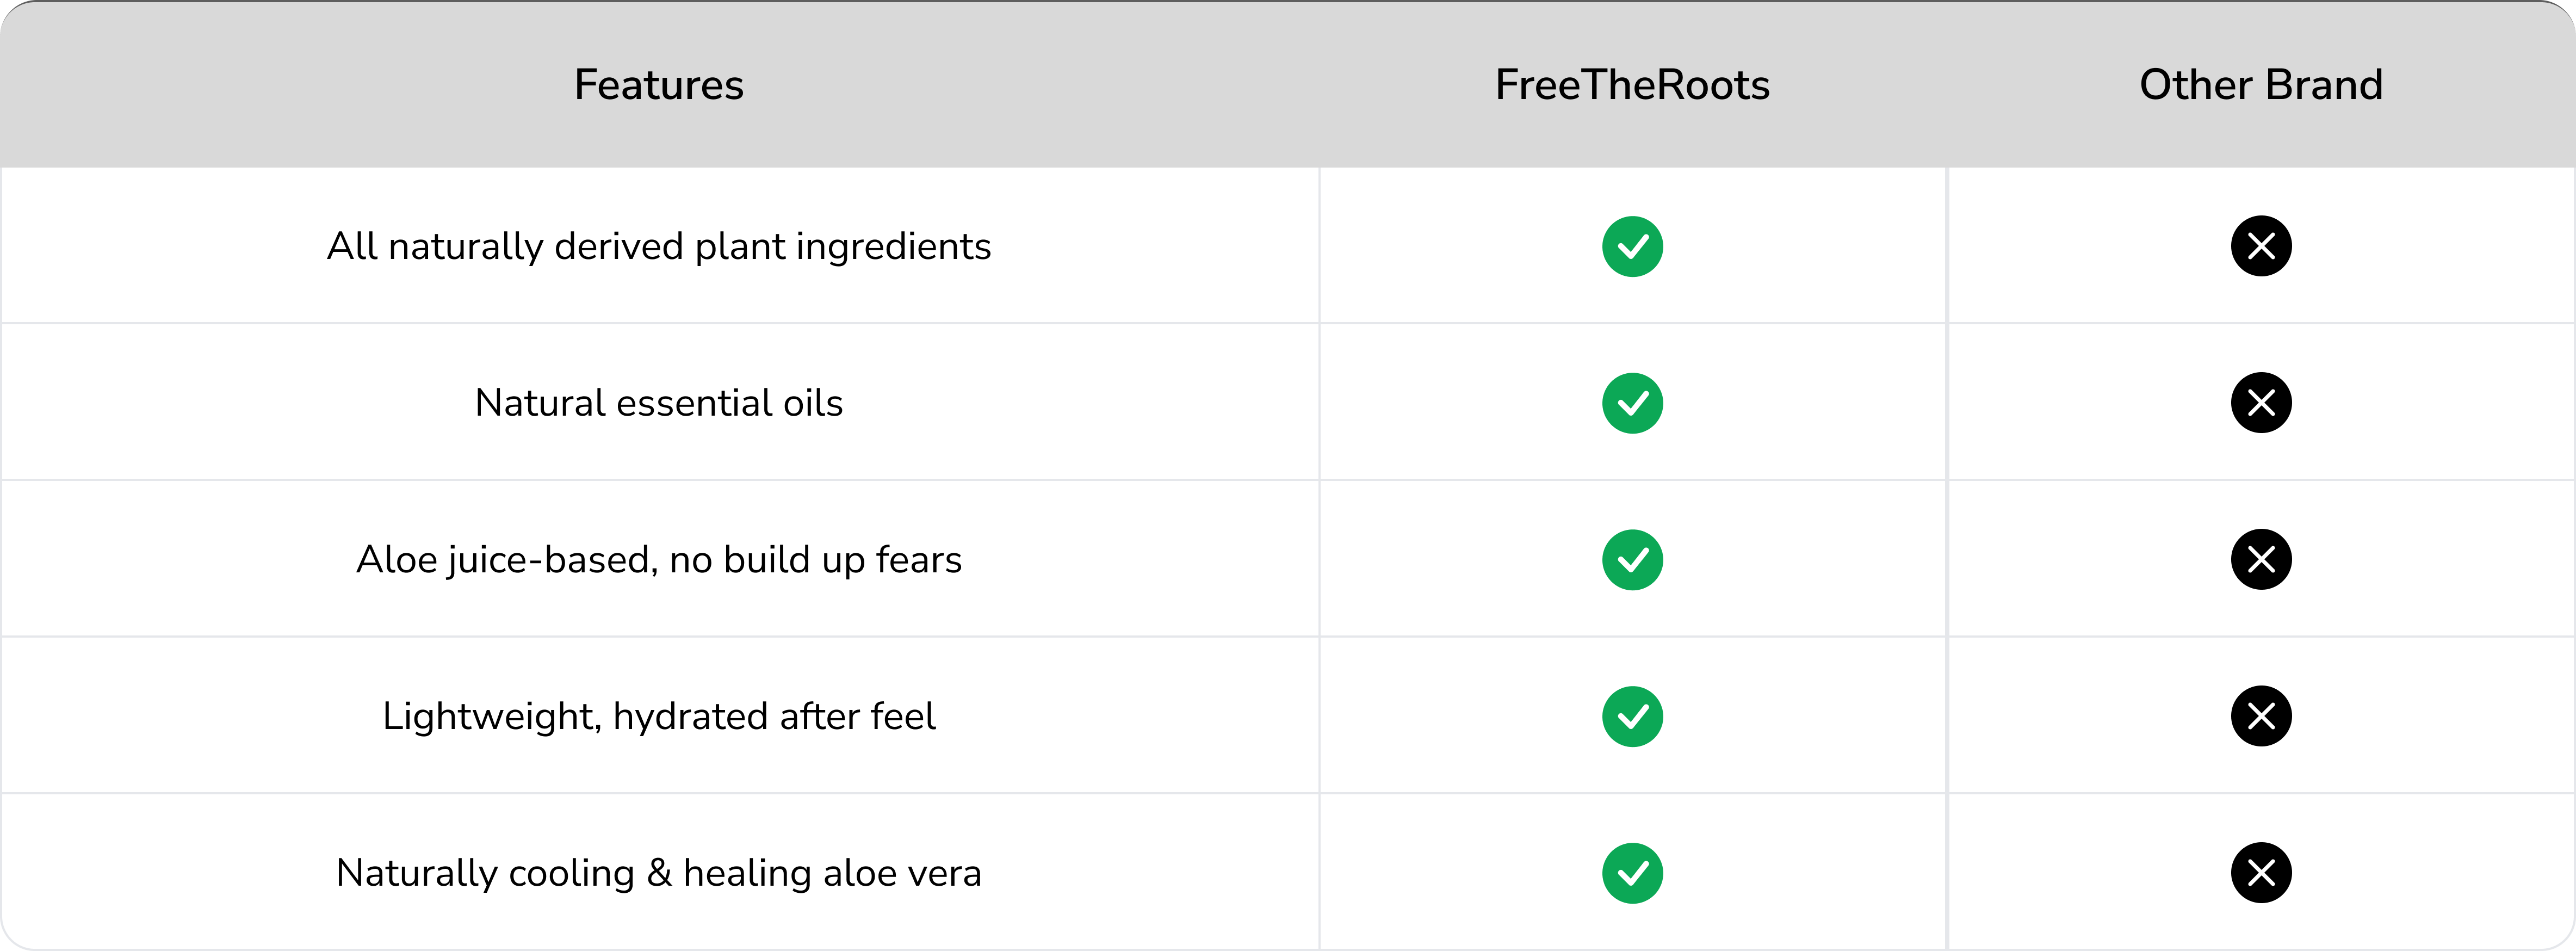This screenshot has width=2576, height=951.
Task: Click the word FreeTheRoots in the header
Action: [1632, 85]
